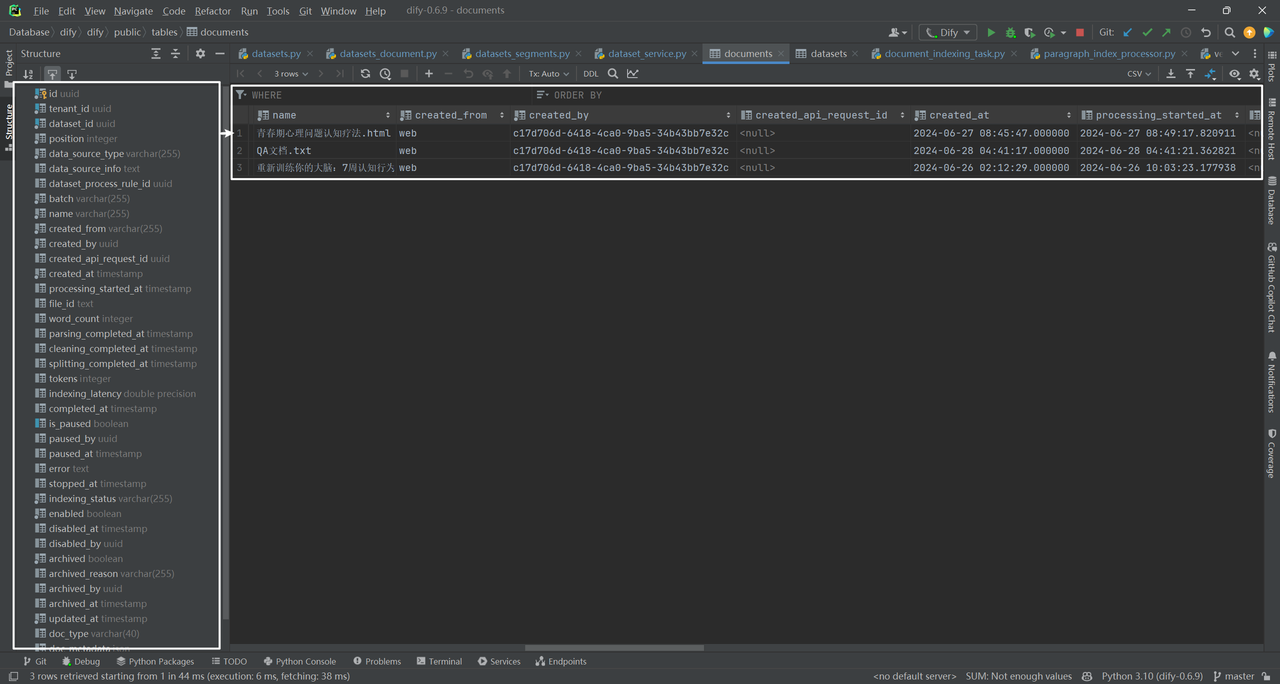Open the master Git branch widget
1280x684 pixels.
click(x=1233, y=676)
